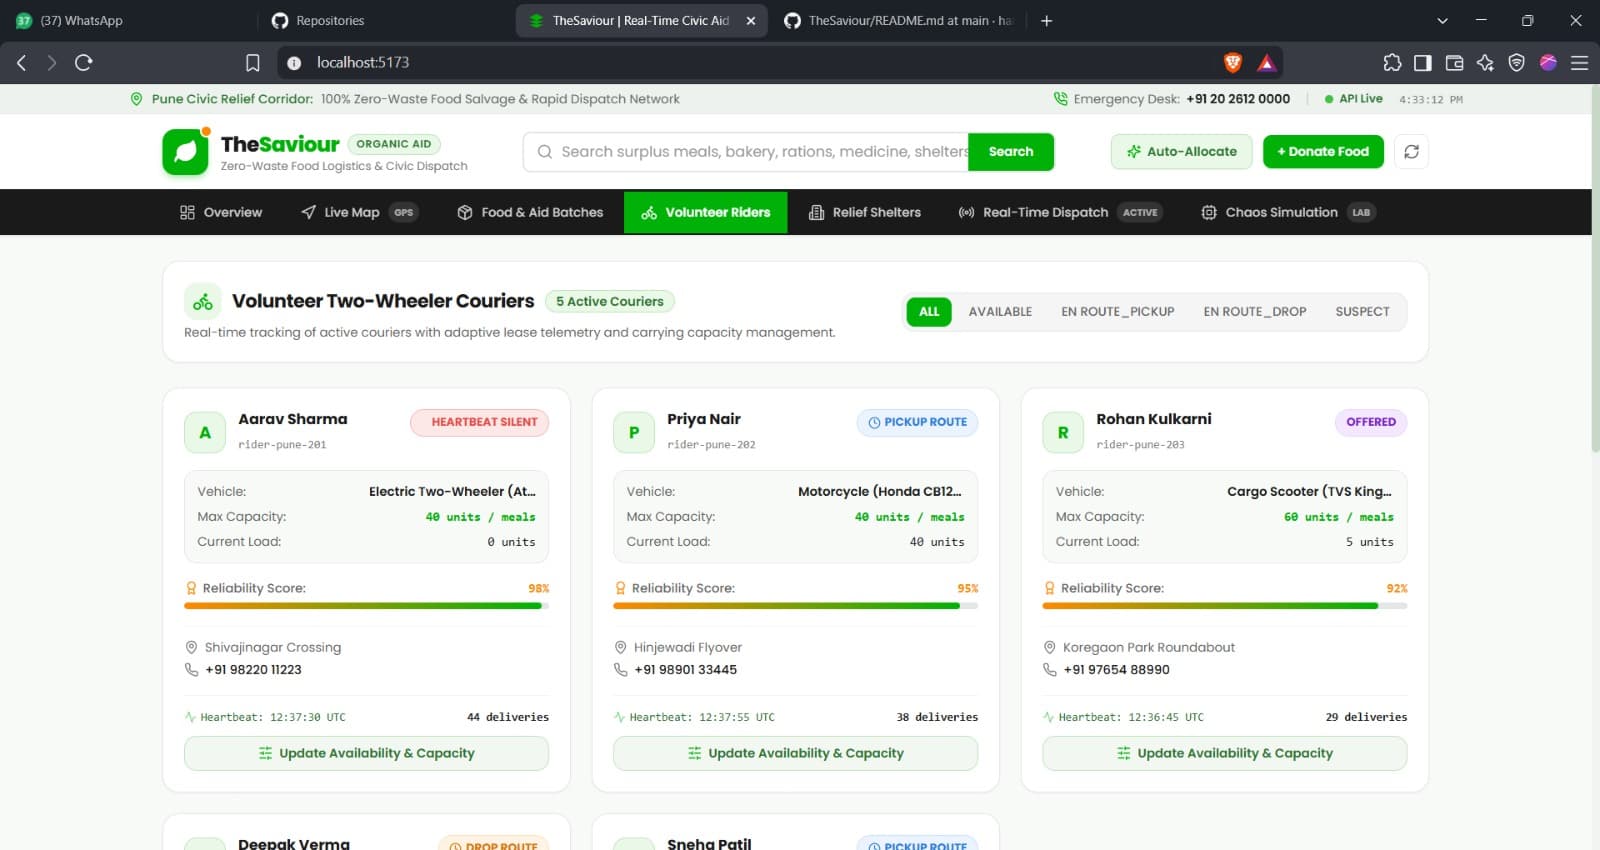Reload the page with browser reload icon
The width and height of the screenshot is (1600, 850).
(x=84, y=63)
